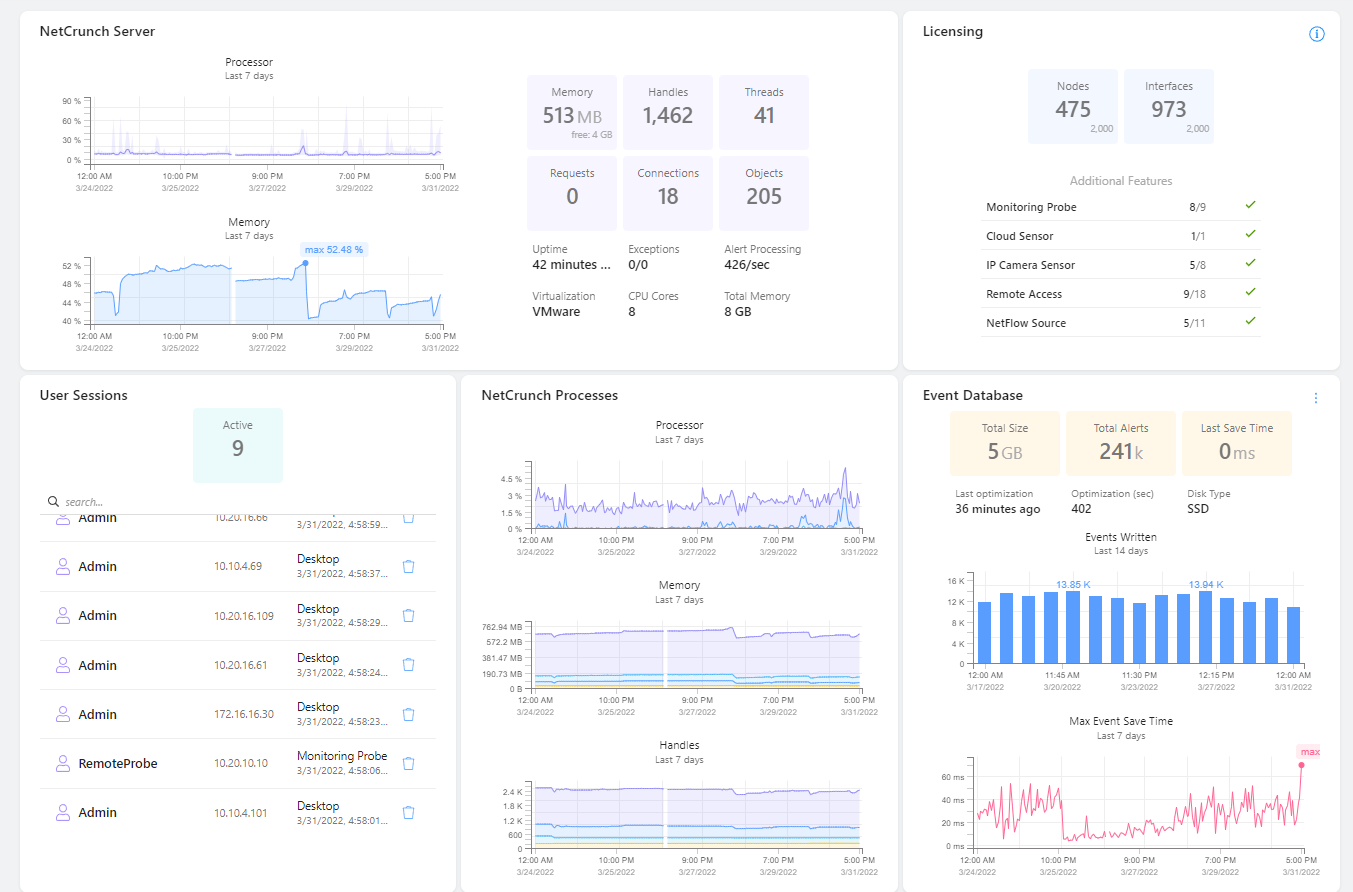The image size is (1353, 892).
Task: Click the IP address 172.16.16.30
Action: pos(244,714)
